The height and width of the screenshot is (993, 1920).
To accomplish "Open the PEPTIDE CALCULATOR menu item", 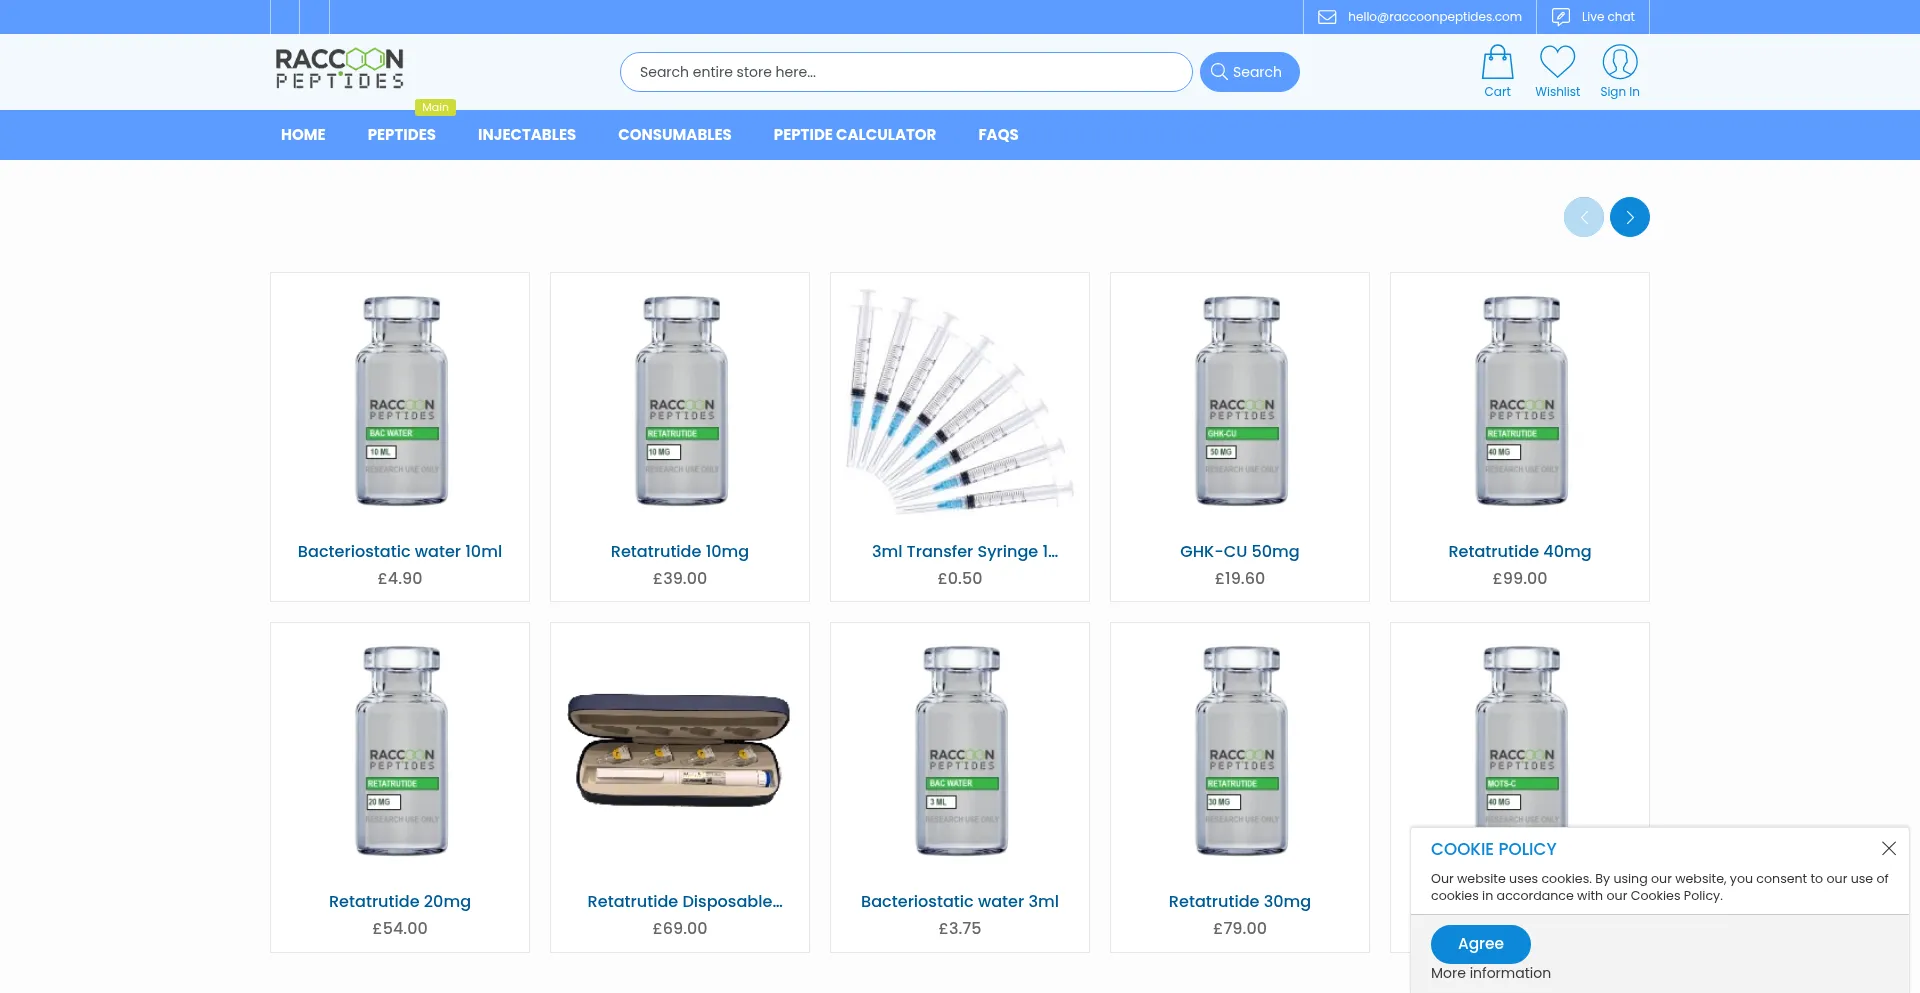I will coord(854,135).
